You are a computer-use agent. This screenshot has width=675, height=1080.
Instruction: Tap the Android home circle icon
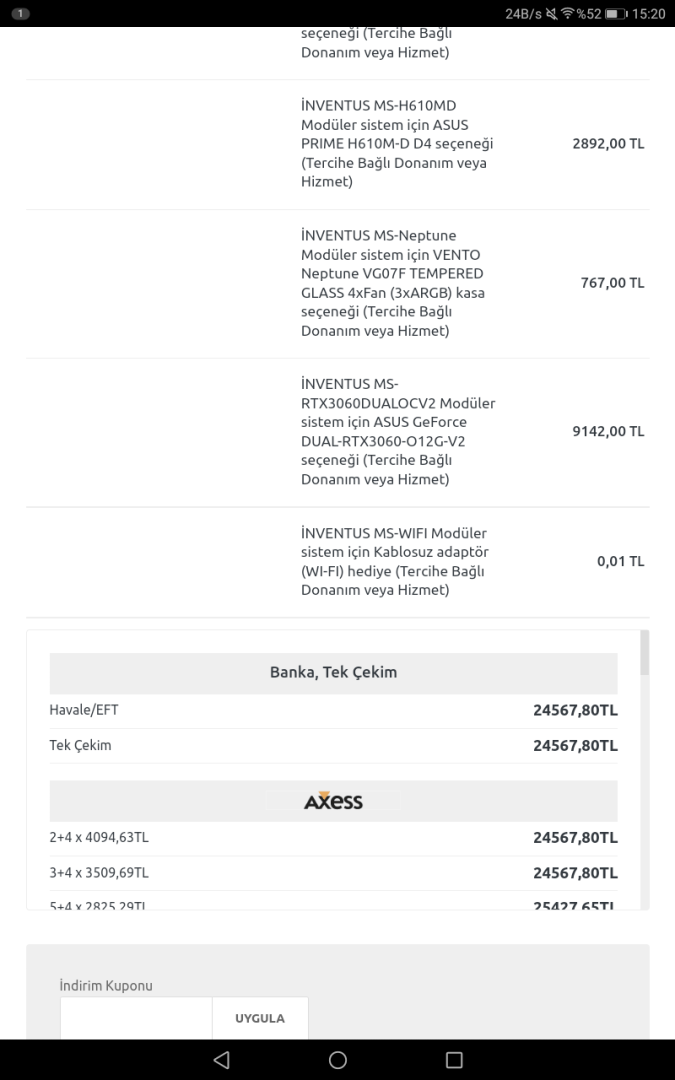coord(338,1060)
